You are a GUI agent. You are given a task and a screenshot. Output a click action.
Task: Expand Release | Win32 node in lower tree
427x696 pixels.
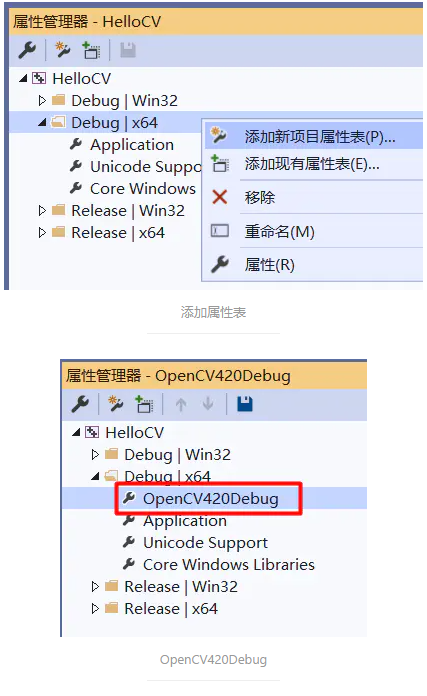coord(95,586)
